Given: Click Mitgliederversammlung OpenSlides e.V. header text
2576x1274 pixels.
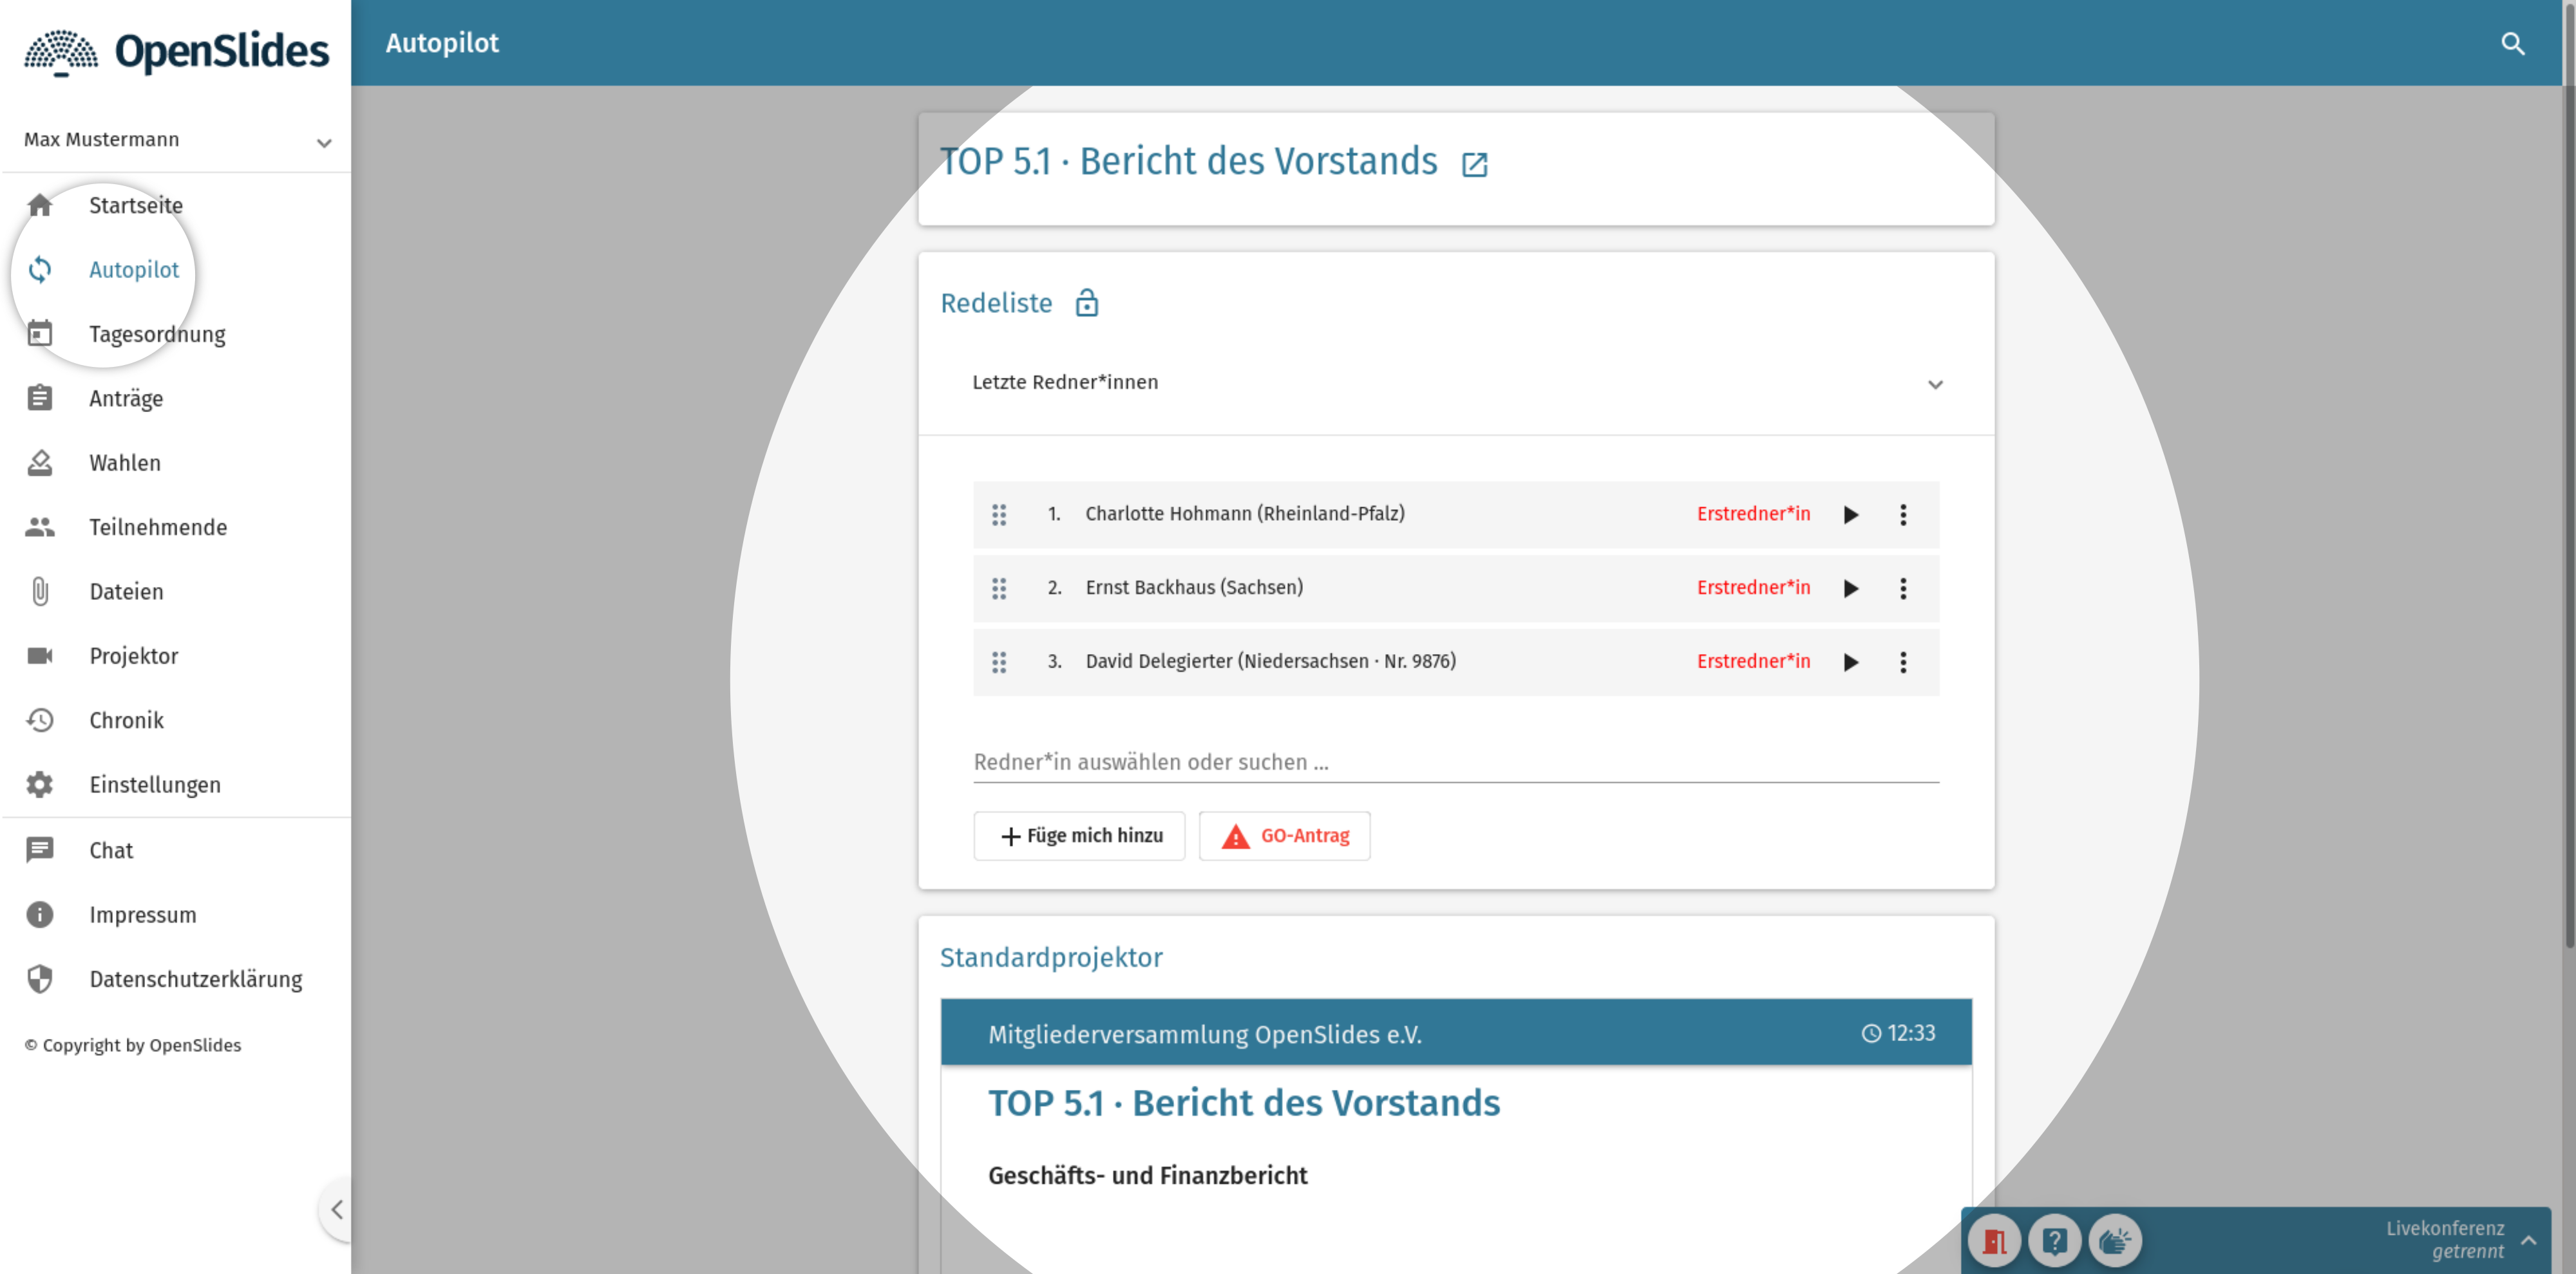Looking at the screenshot, I should tap(1205, 1035).
